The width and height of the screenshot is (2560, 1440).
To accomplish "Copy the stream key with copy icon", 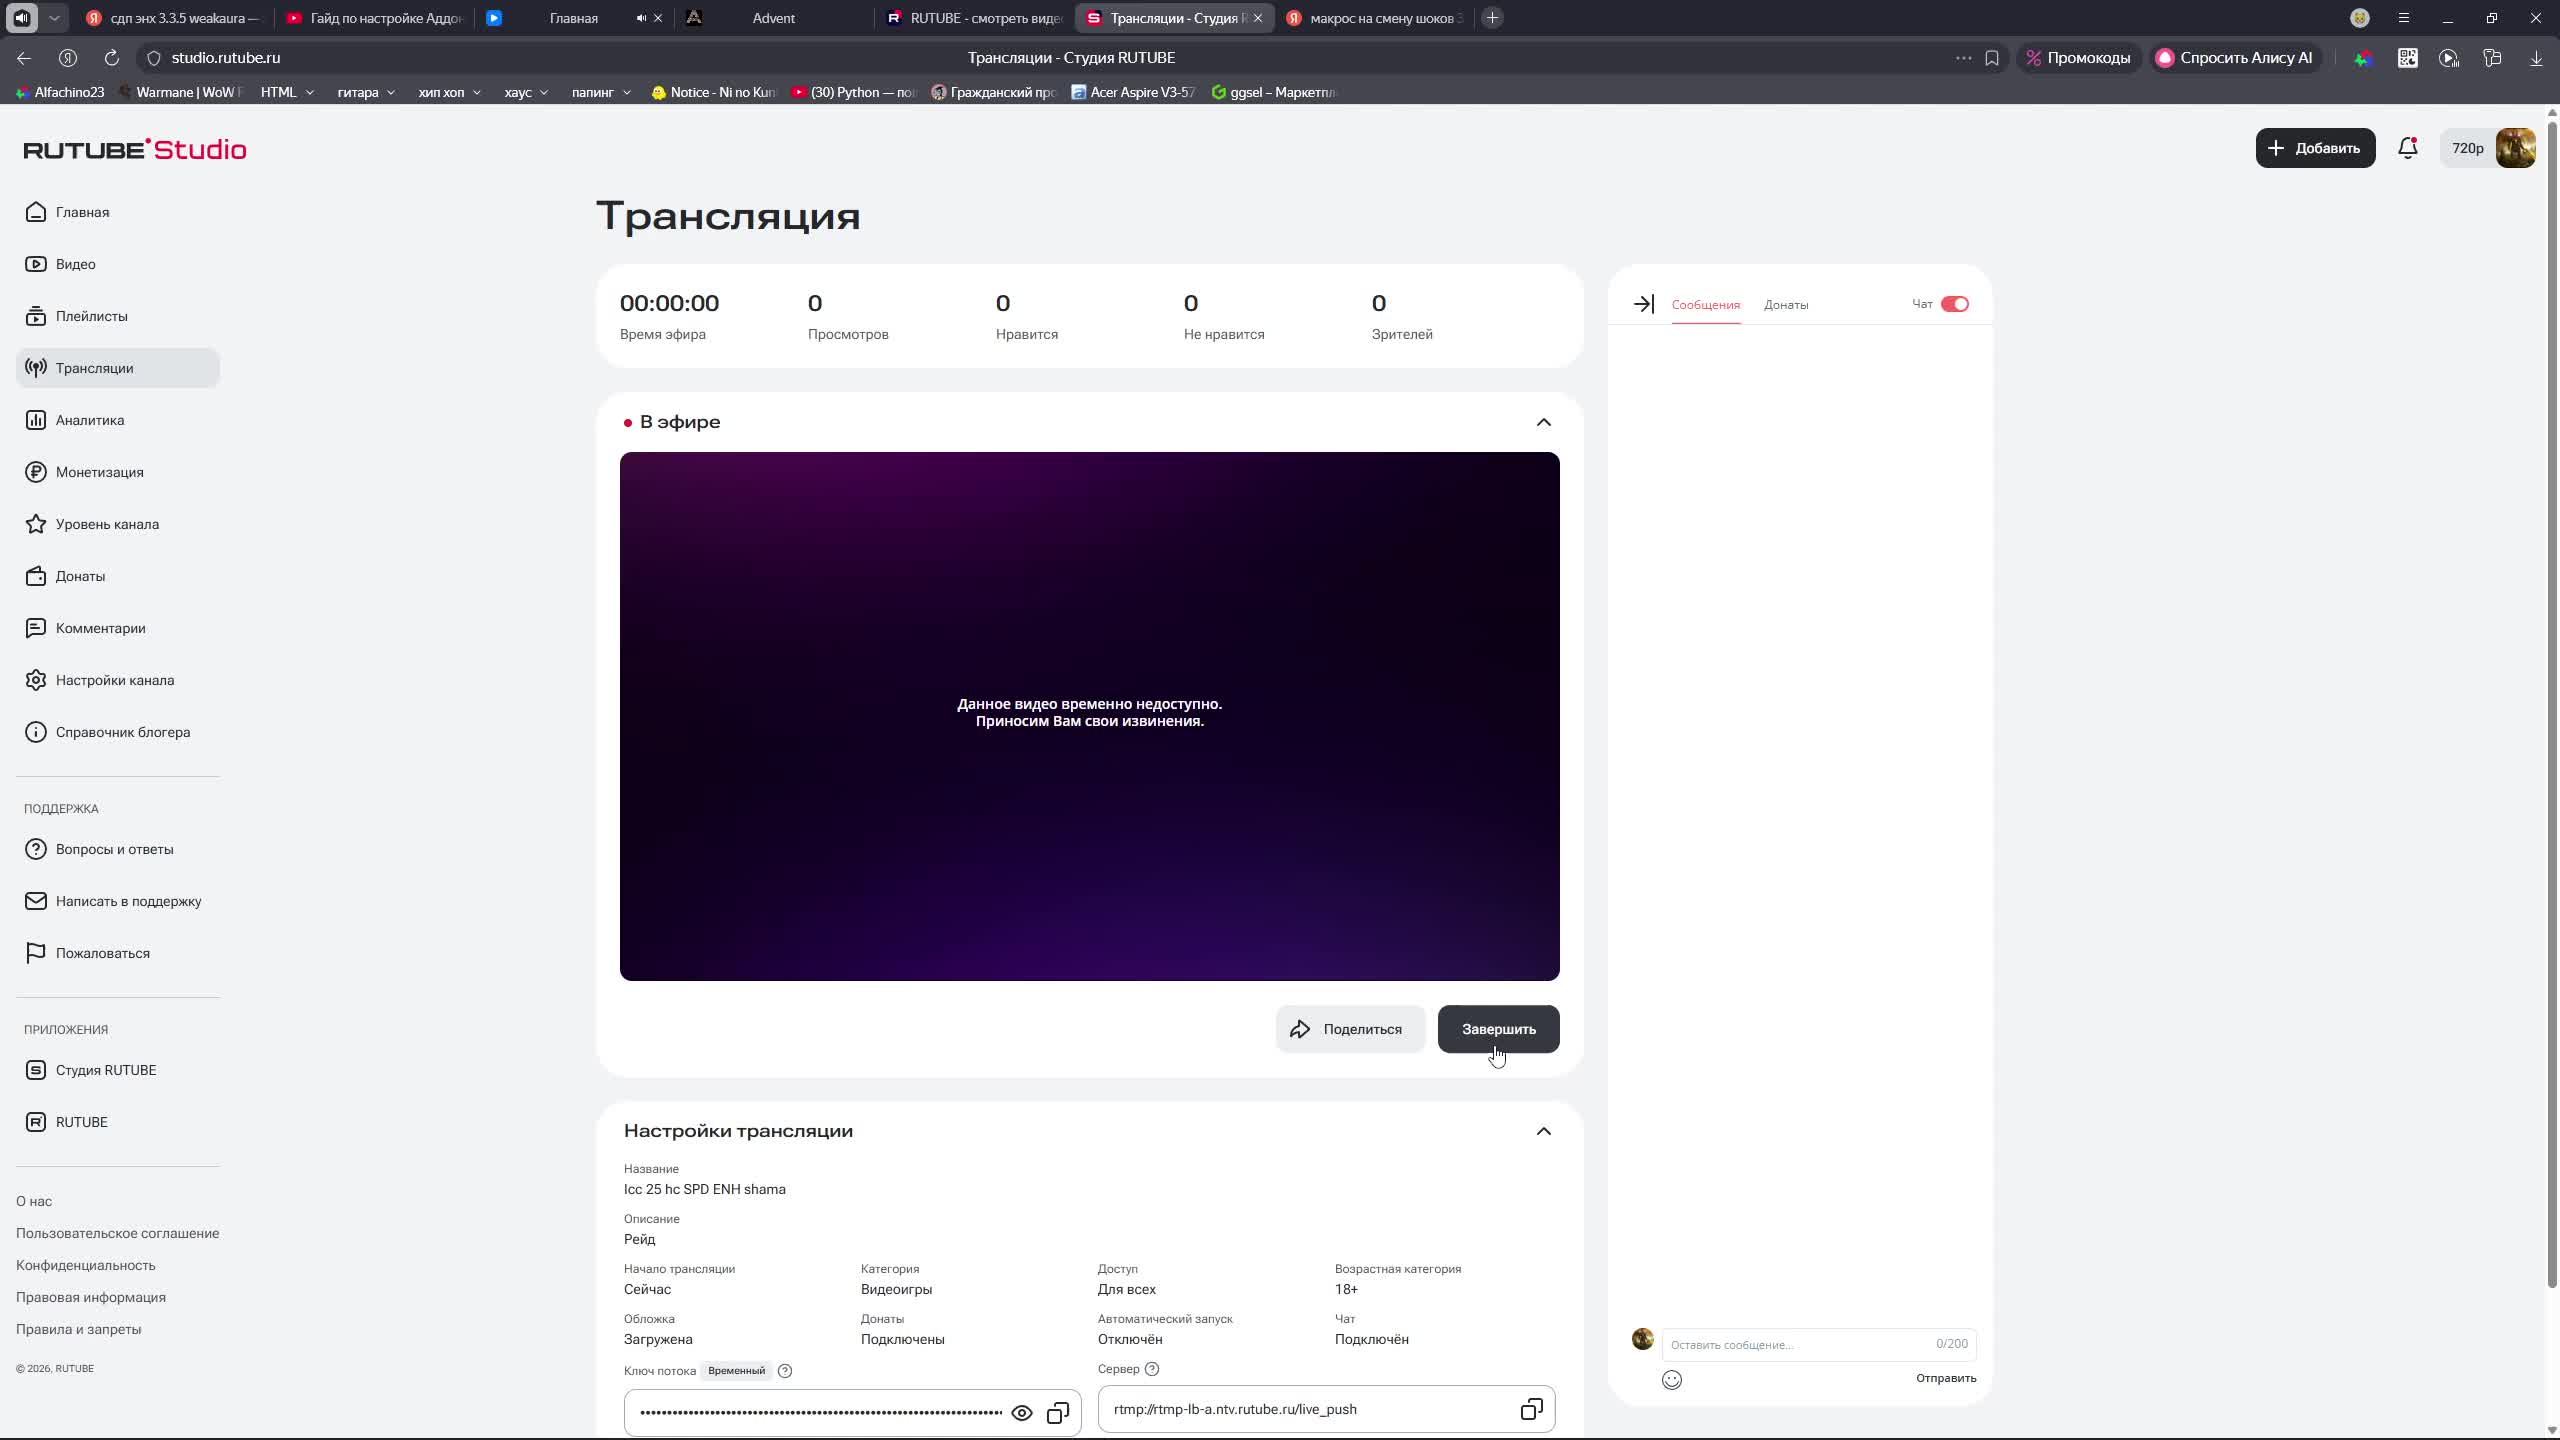I will (1057, 1413).
